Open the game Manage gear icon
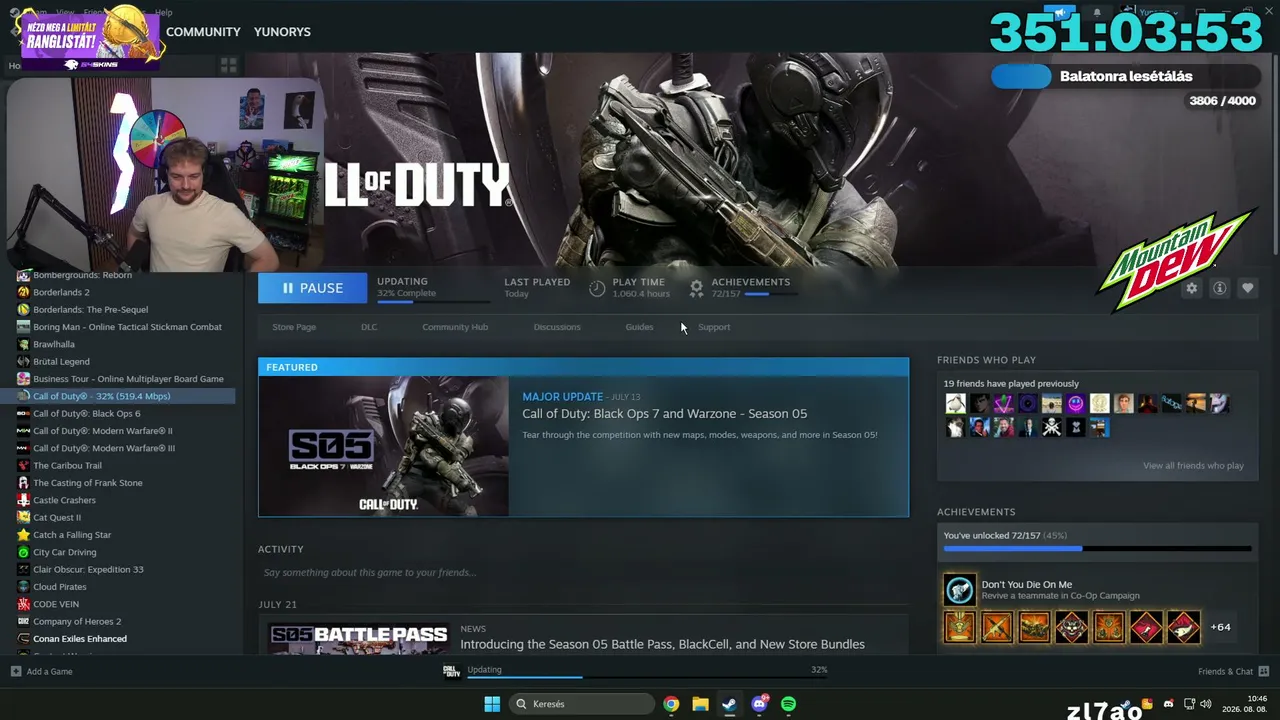 (1191, 288)
